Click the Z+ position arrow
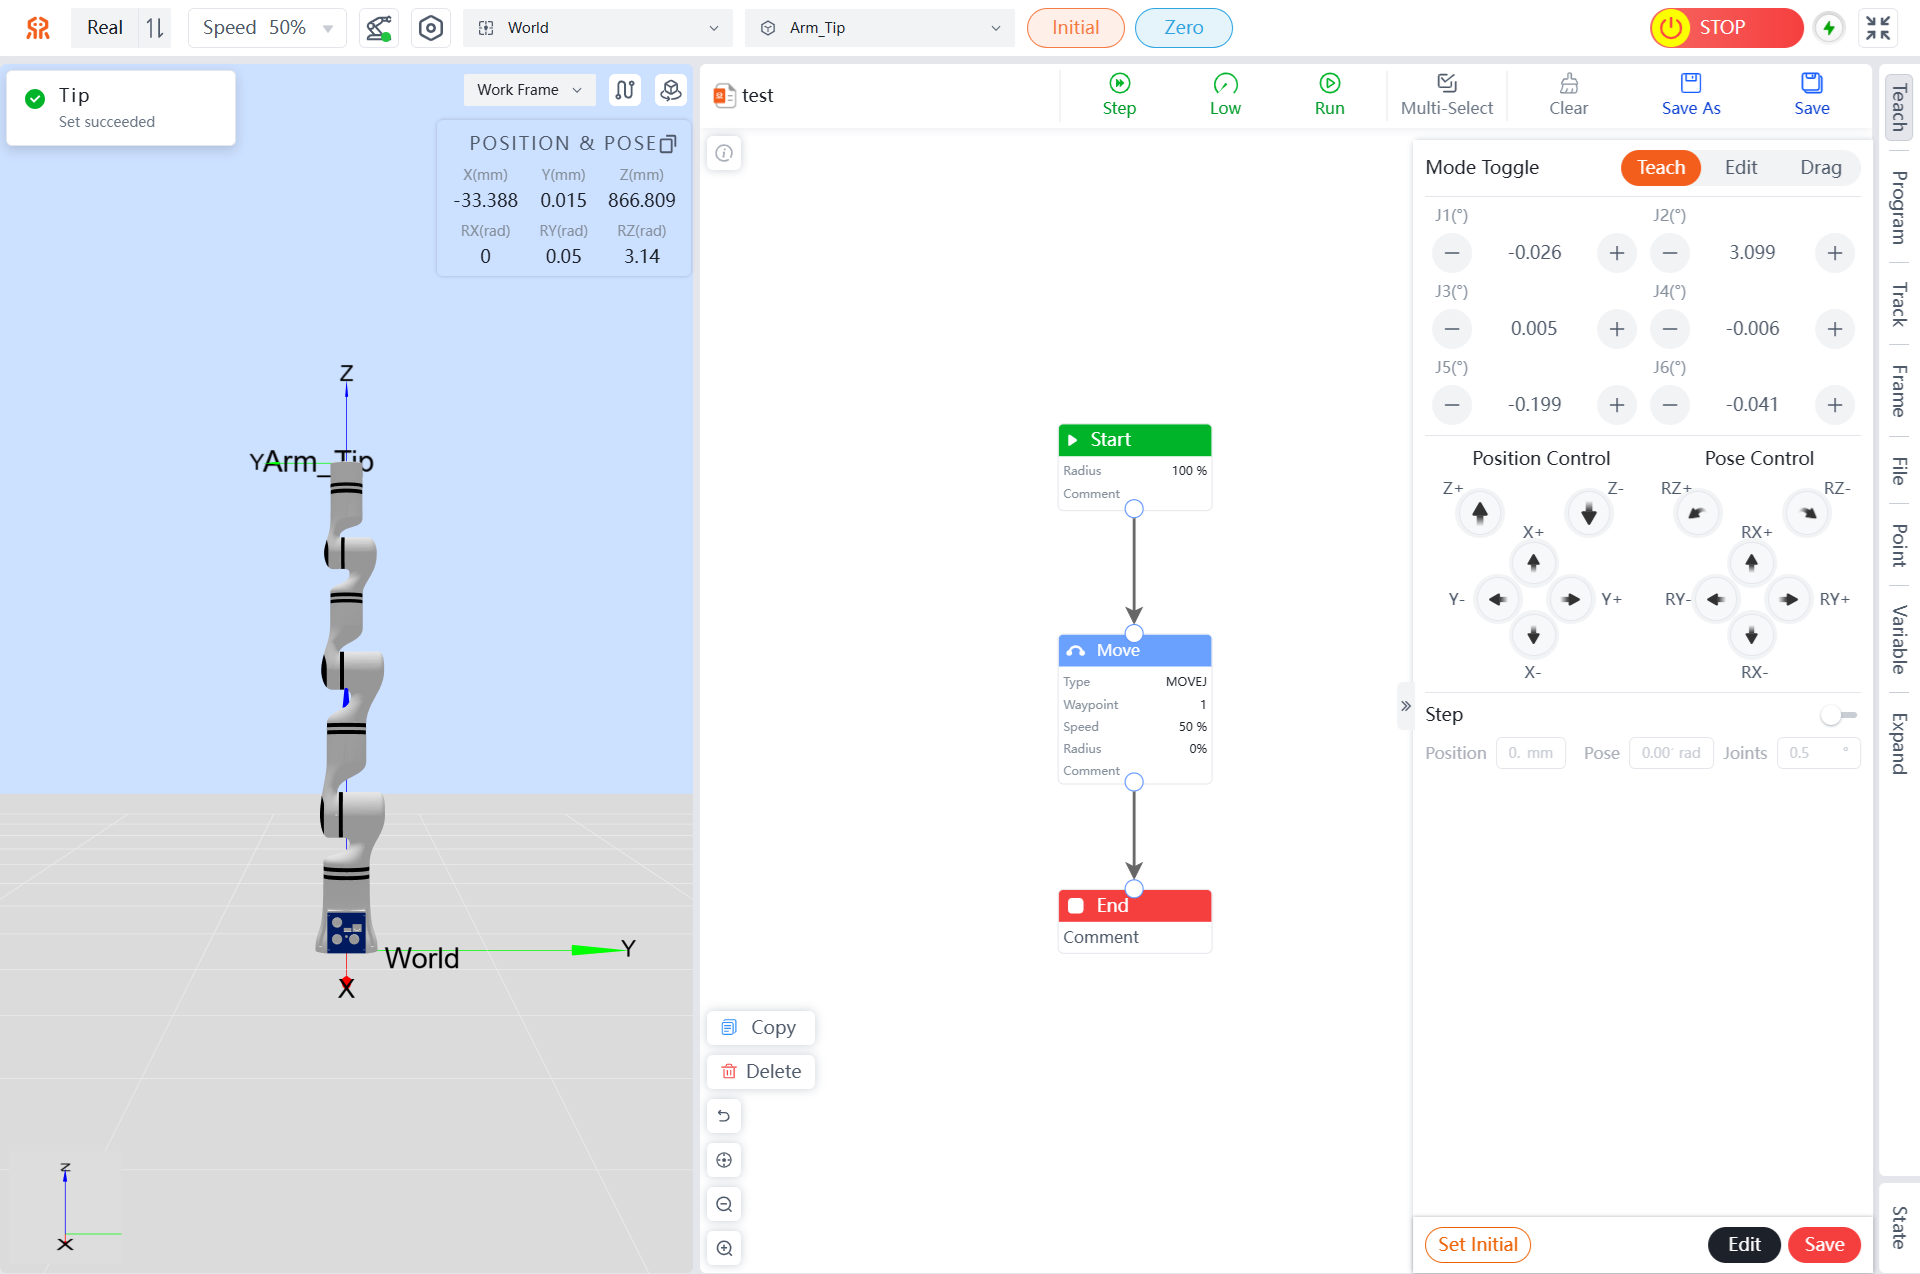 [x=1480, y=513]
